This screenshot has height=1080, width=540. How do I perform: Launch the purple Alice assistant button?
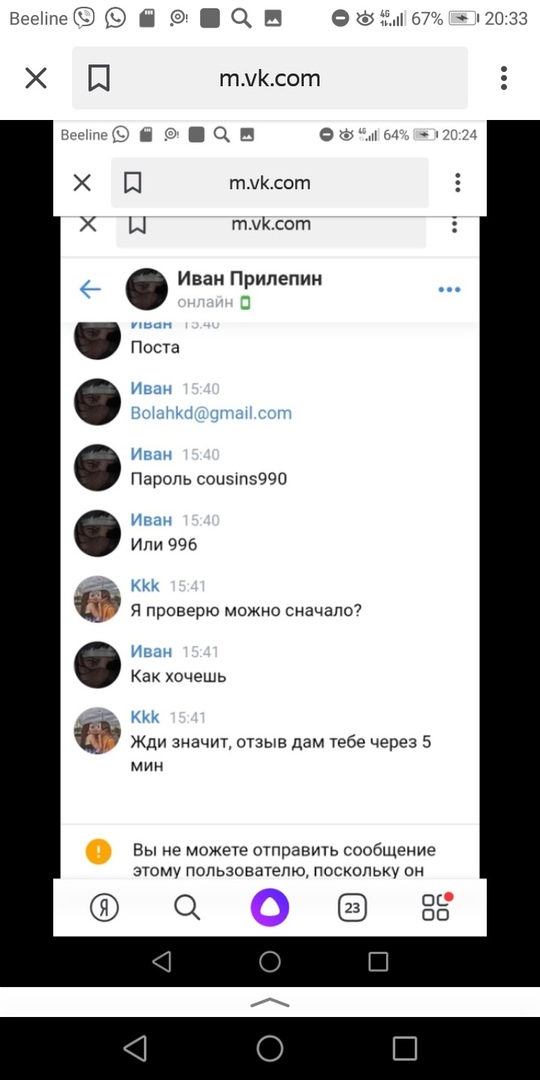pyautogui.click(x=270, y=907)
